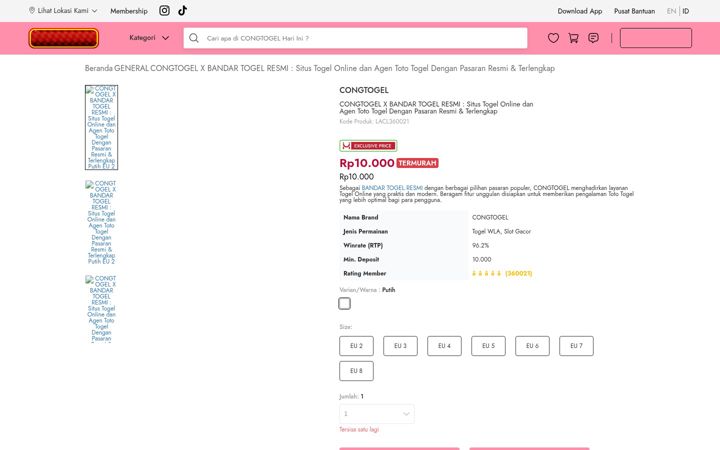Switch language to EN
The image size is (720, 450).
pyautogui.click(x=671, y=11)
